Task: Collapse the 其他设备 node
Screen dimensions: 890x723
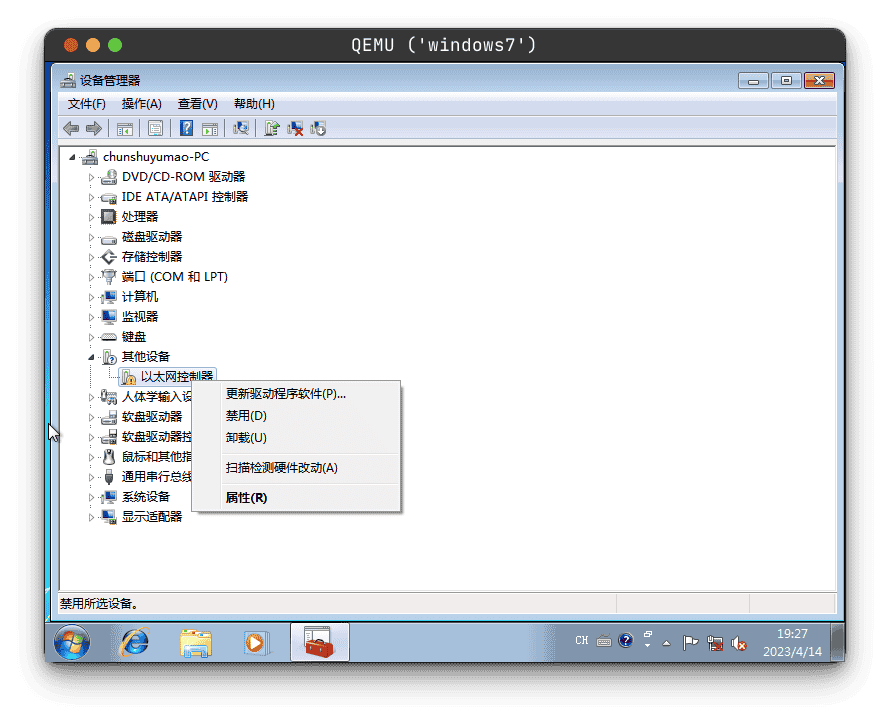Action: (x=91, y=357)
